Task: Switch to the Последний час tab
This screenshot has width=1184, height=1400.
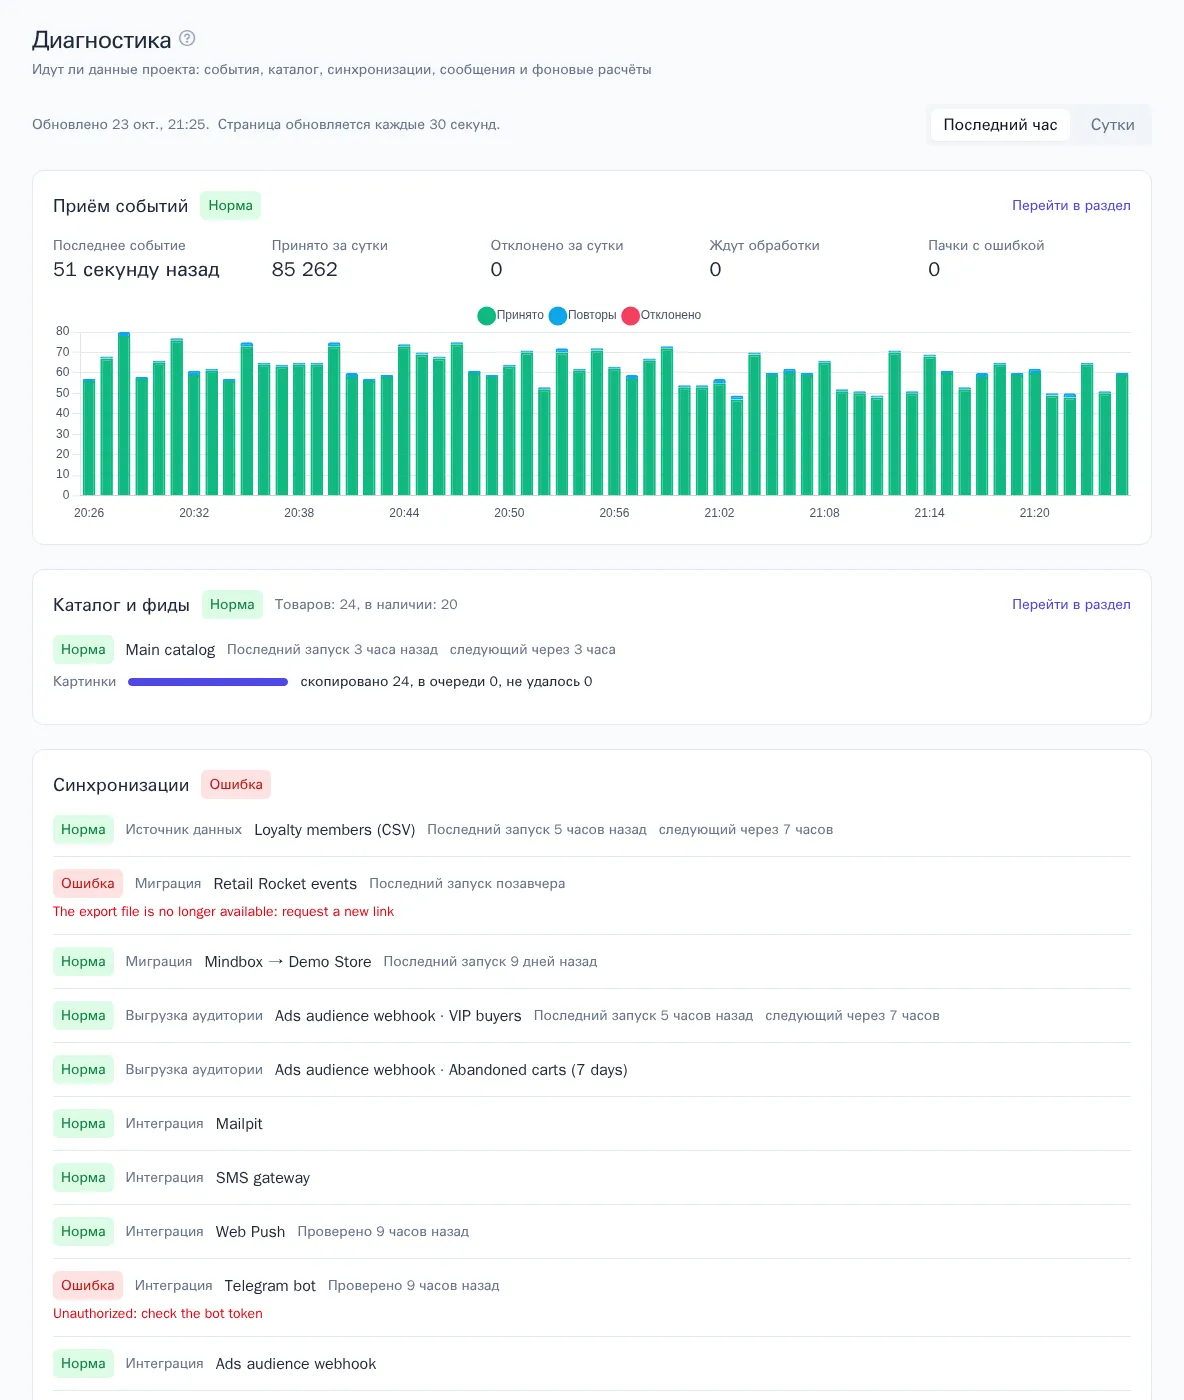Action: click(x=1000, y=125)
